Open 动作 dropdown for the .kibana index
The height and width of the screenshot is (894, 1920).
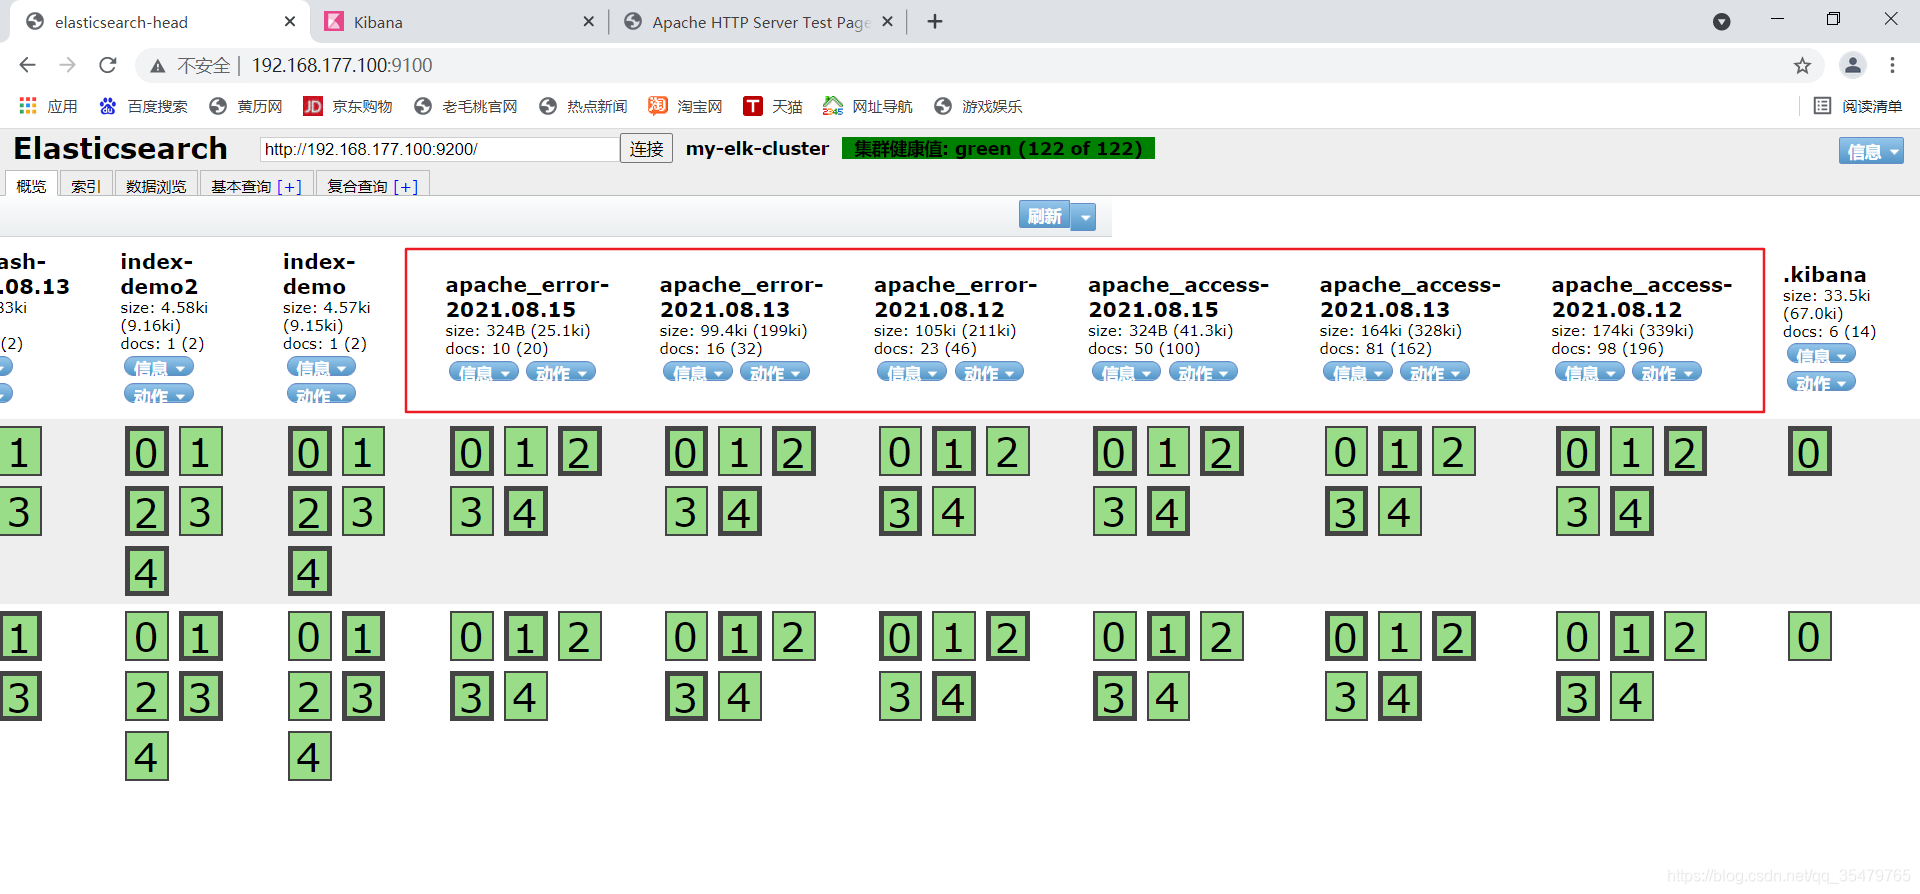click(x=1821, y=382)
